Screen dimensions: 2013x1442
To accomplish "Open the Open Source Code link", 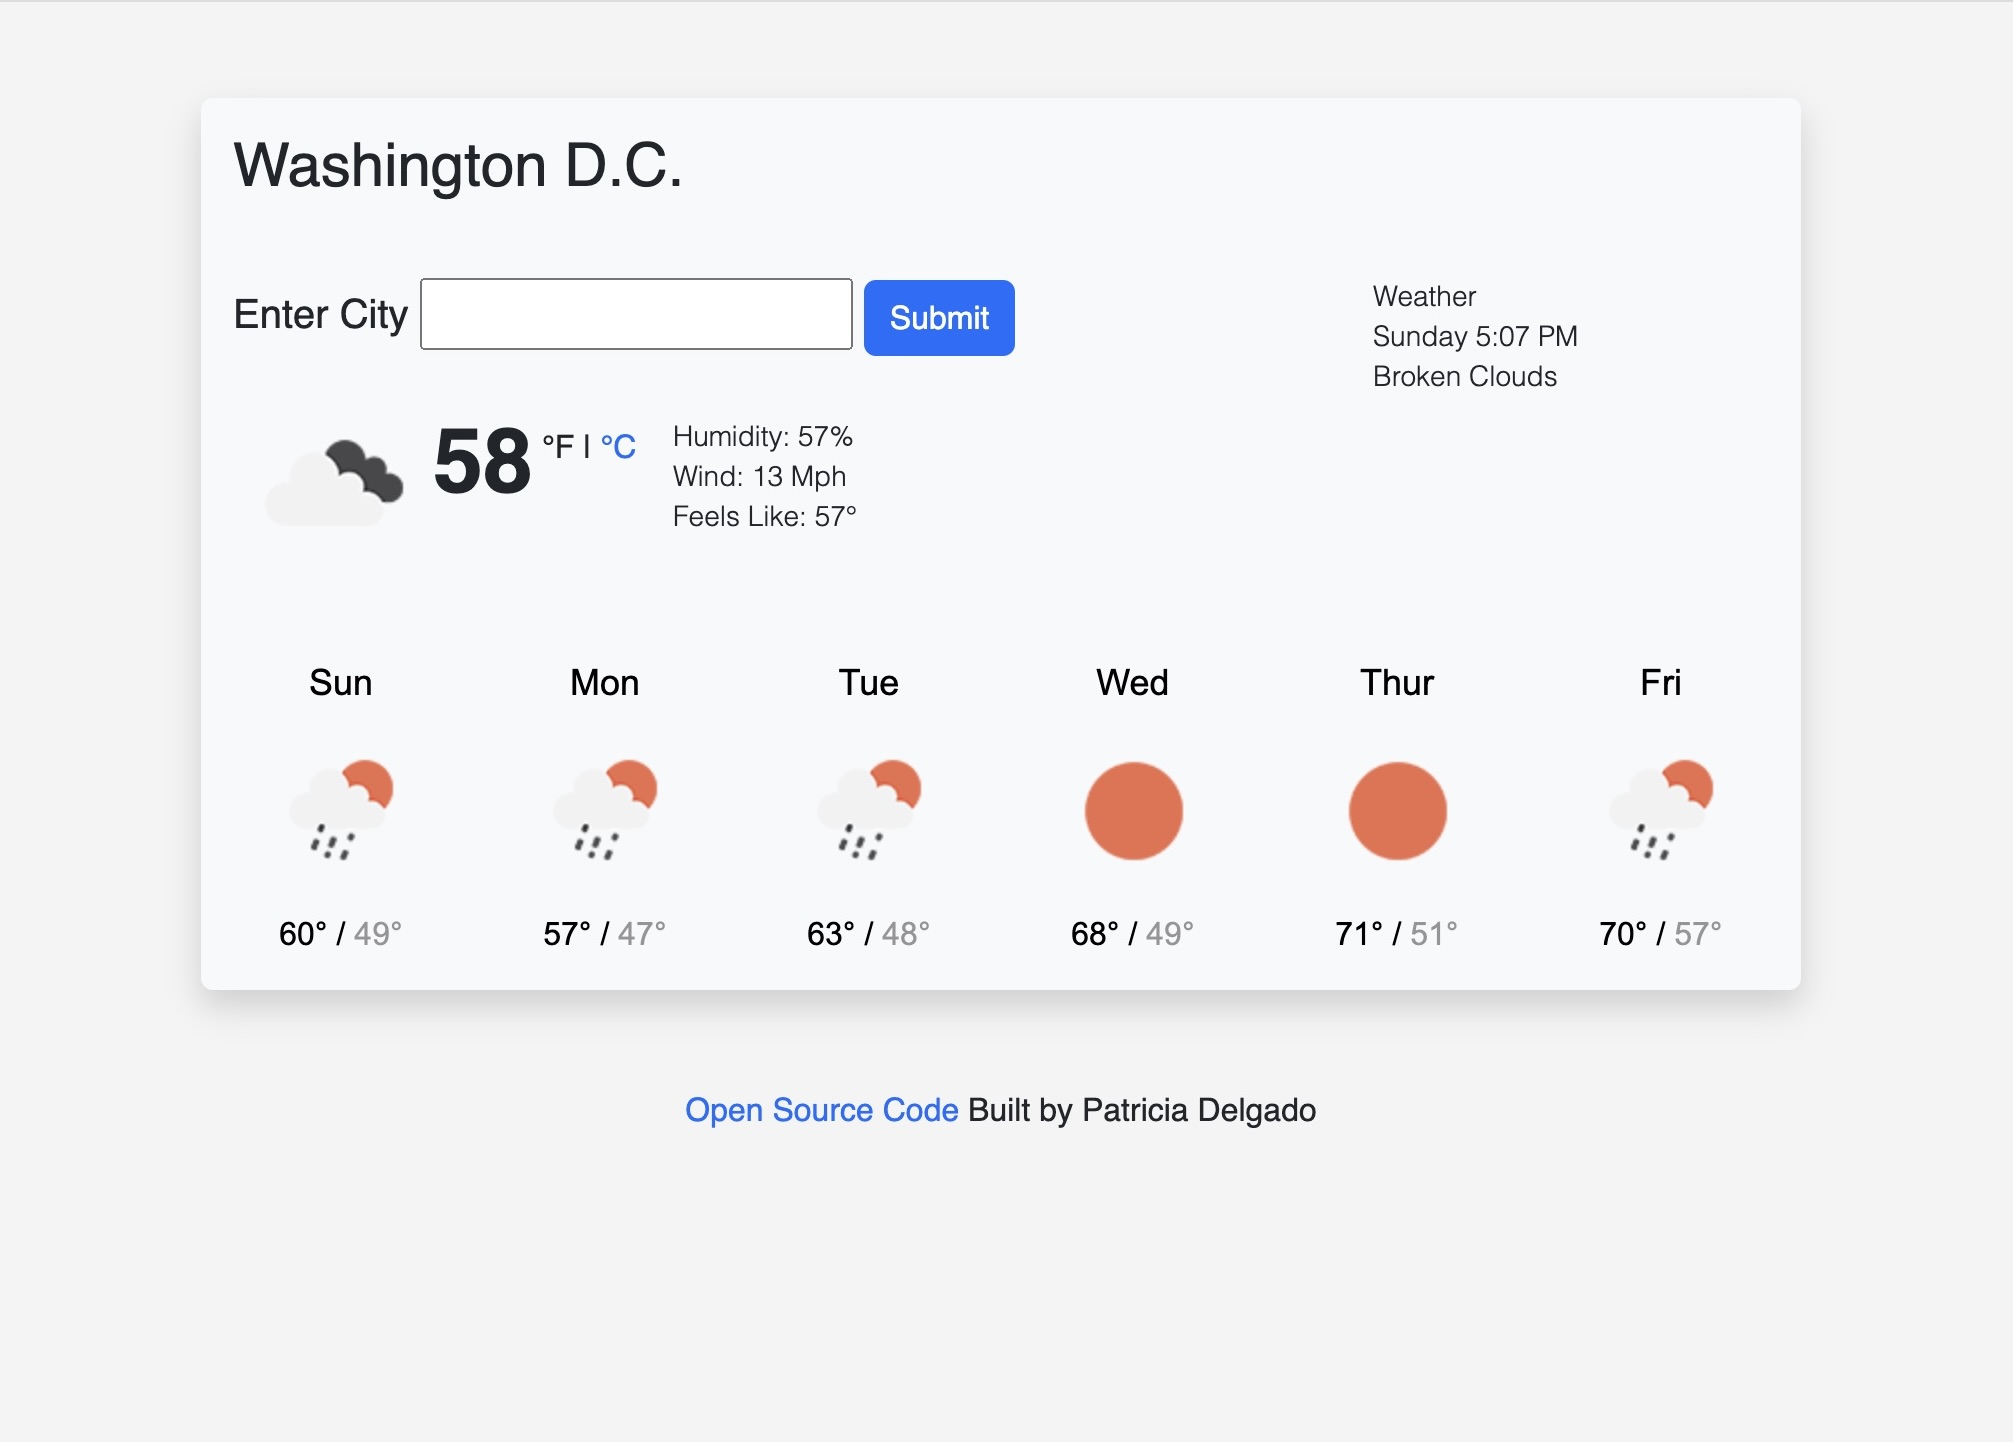I will pyautogui.click(x=822, y=1111).
